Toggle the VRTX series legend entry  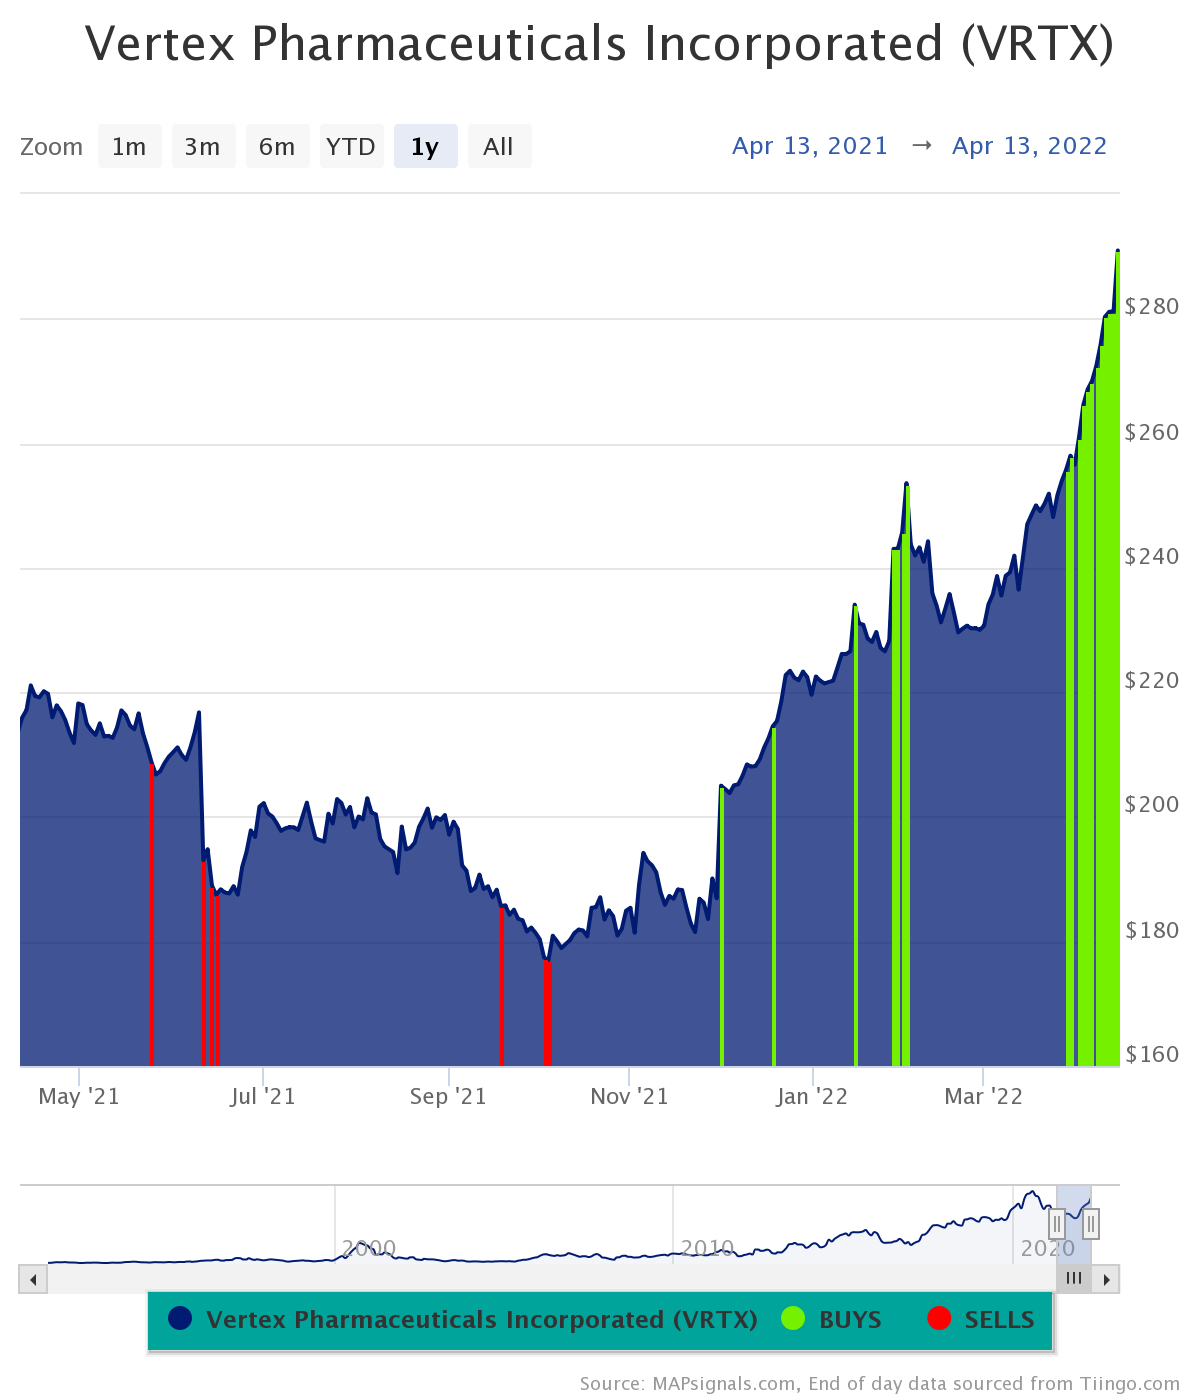(x=463, y=1320)
